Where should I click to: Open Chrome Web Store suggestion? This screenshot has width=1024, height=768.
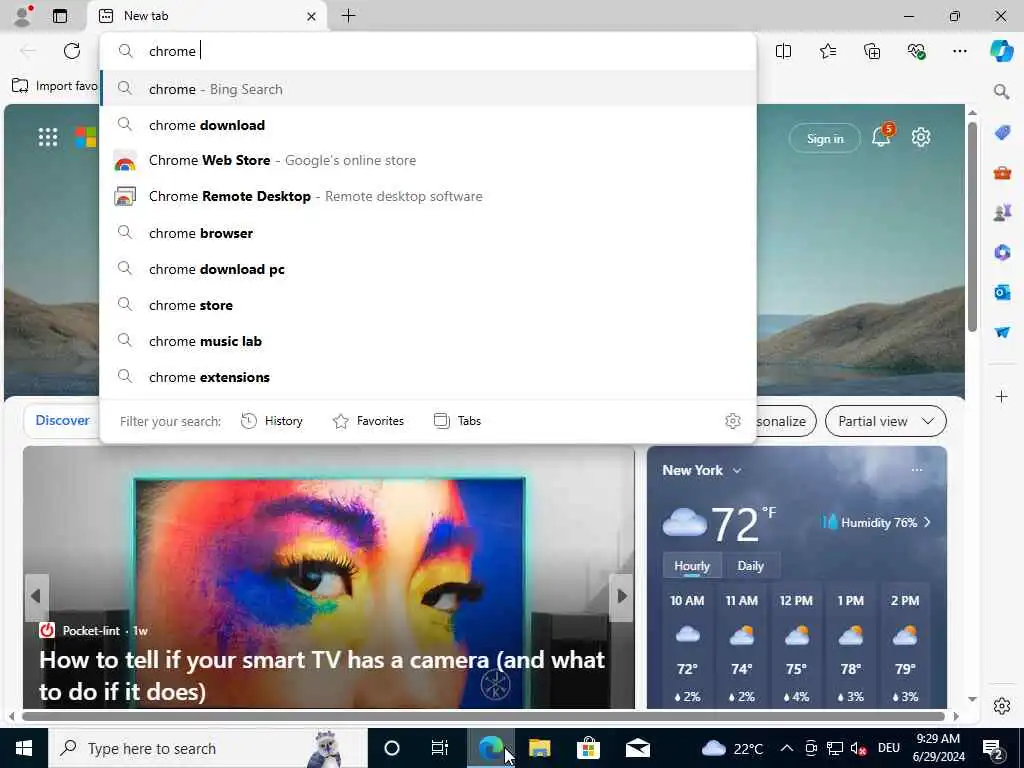coord(428,161)
